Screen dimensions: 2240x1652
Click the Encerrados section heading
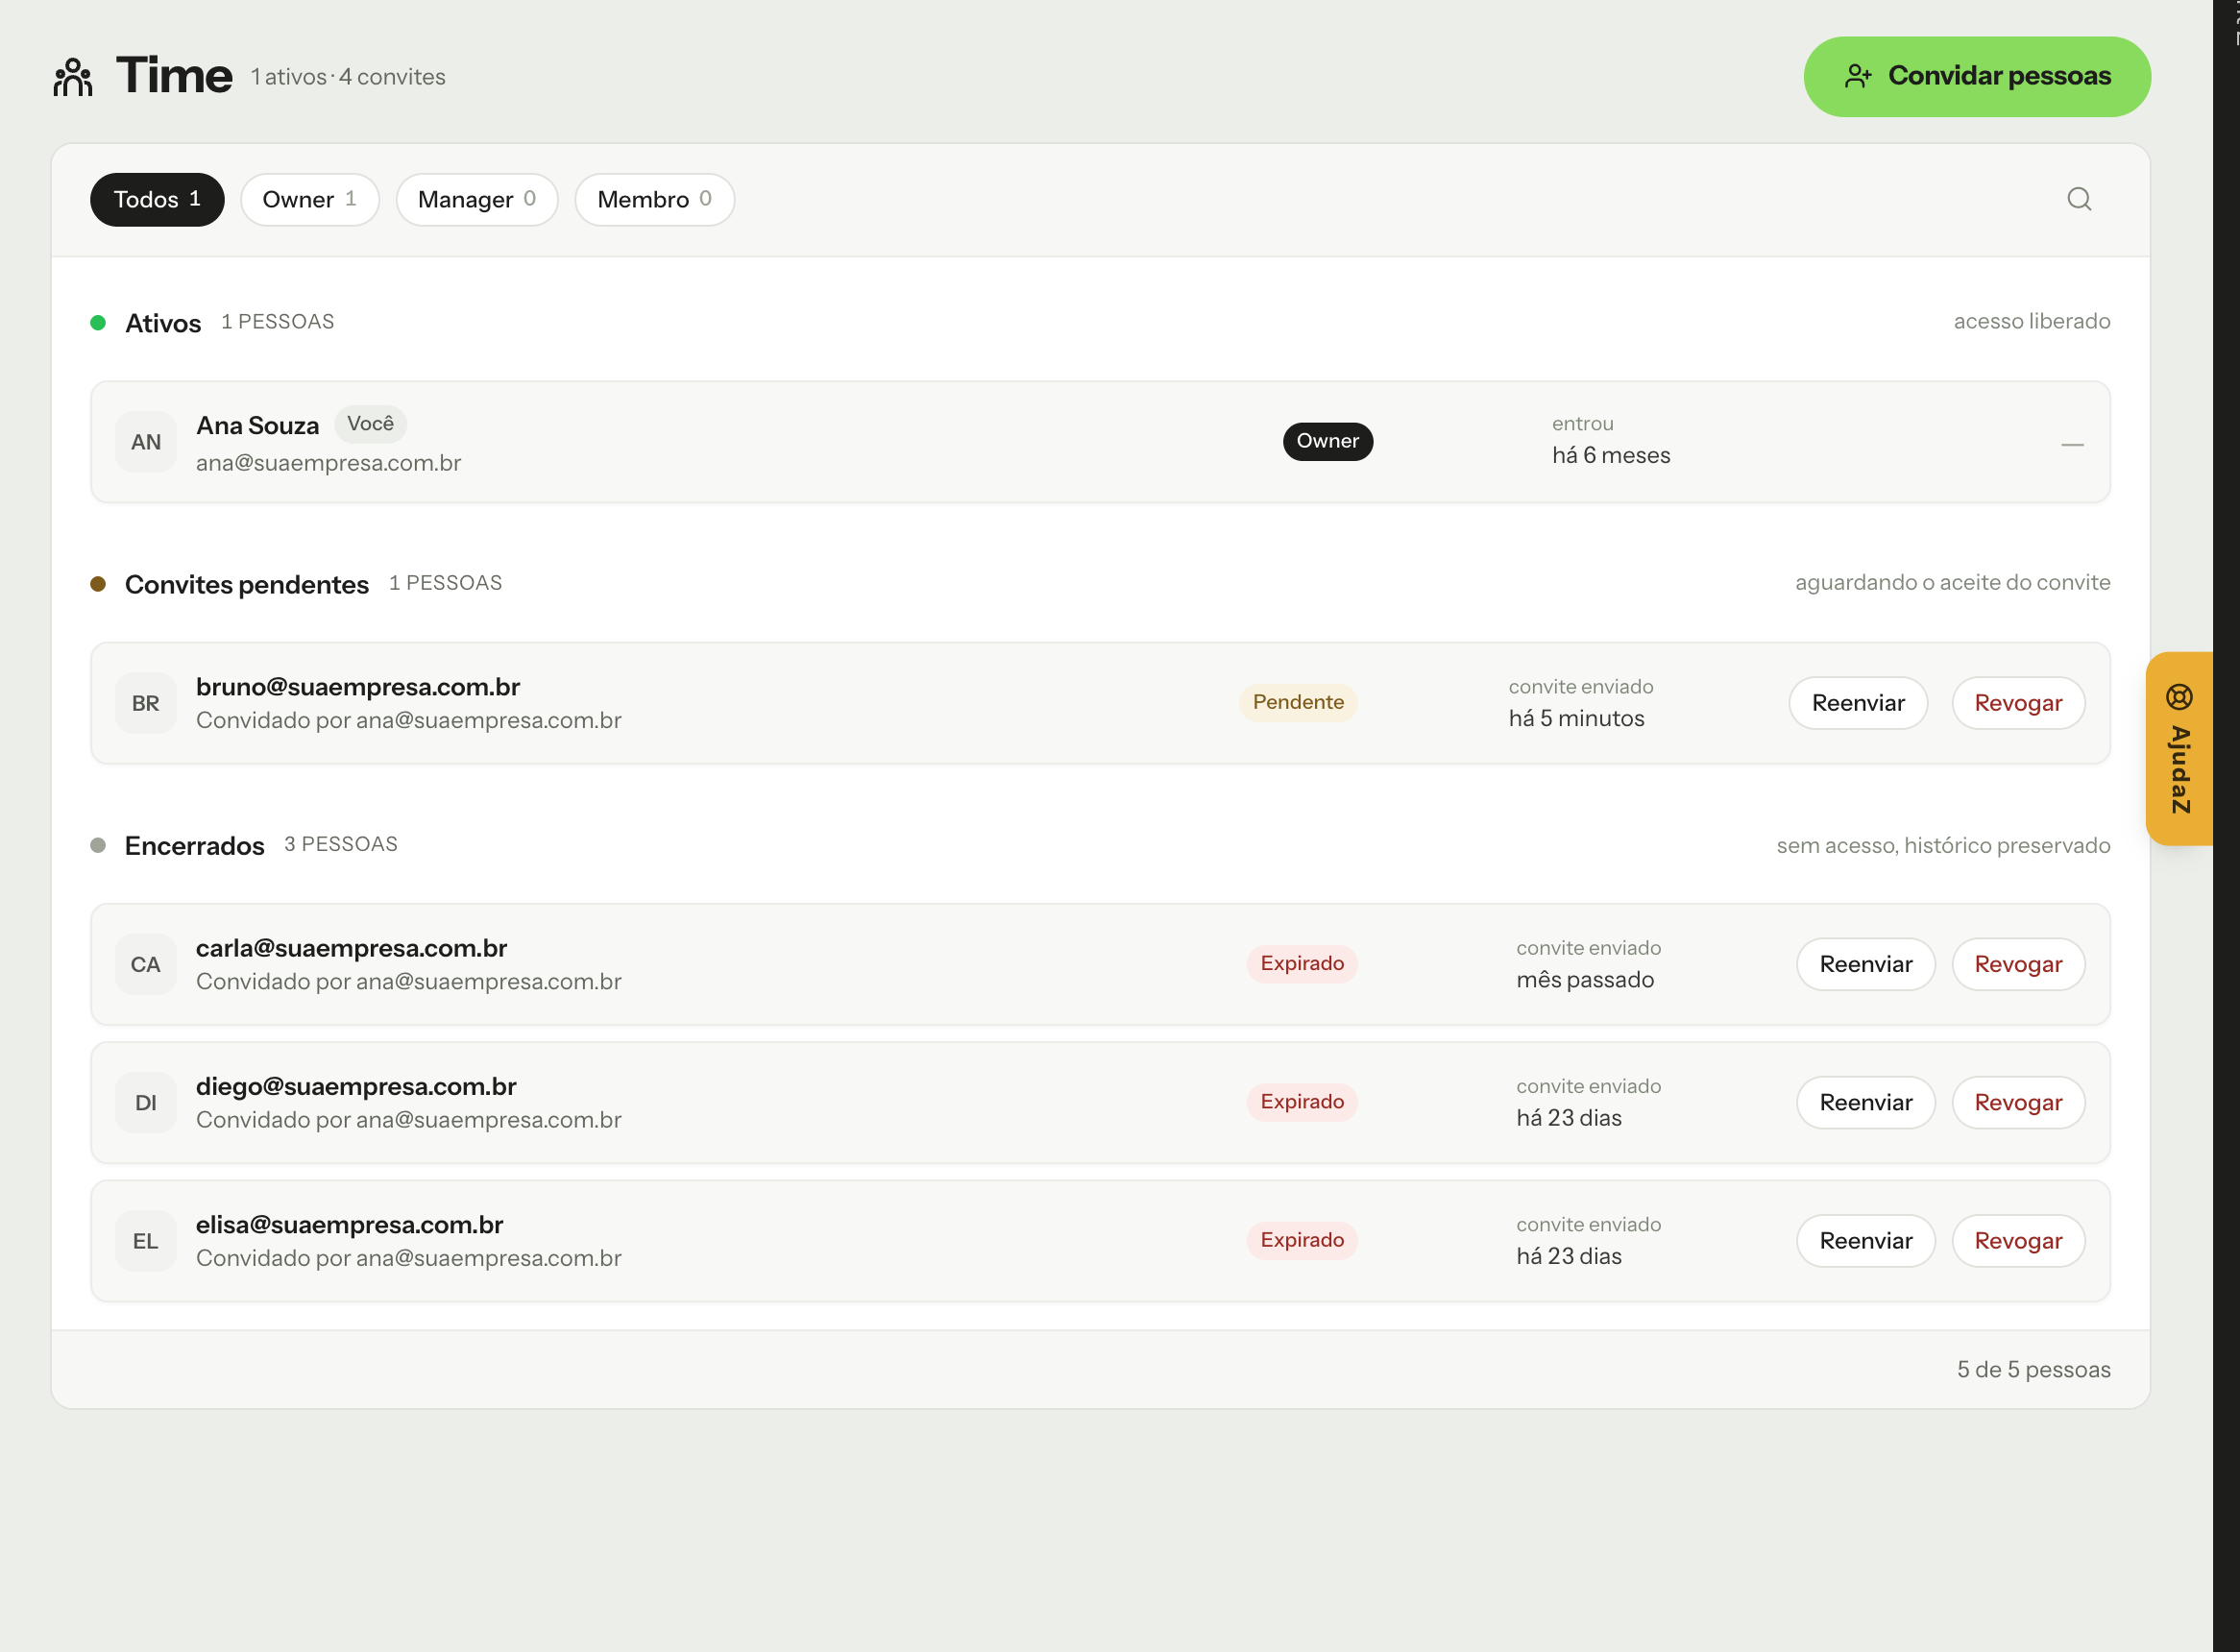(x=194, y=846)
